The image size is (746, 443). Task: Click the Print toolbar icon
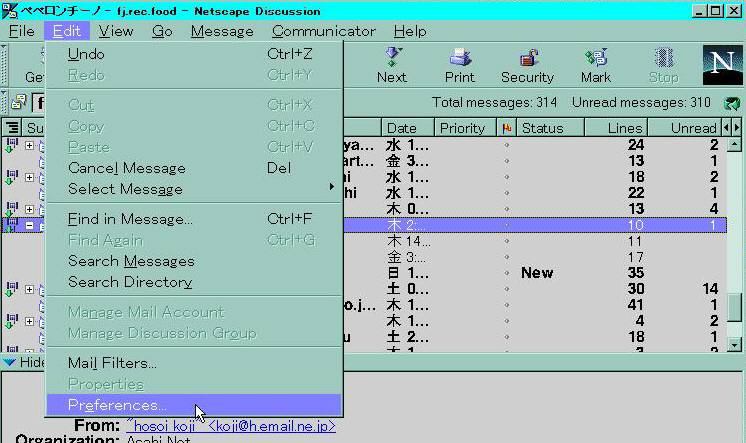pos(459,65)
